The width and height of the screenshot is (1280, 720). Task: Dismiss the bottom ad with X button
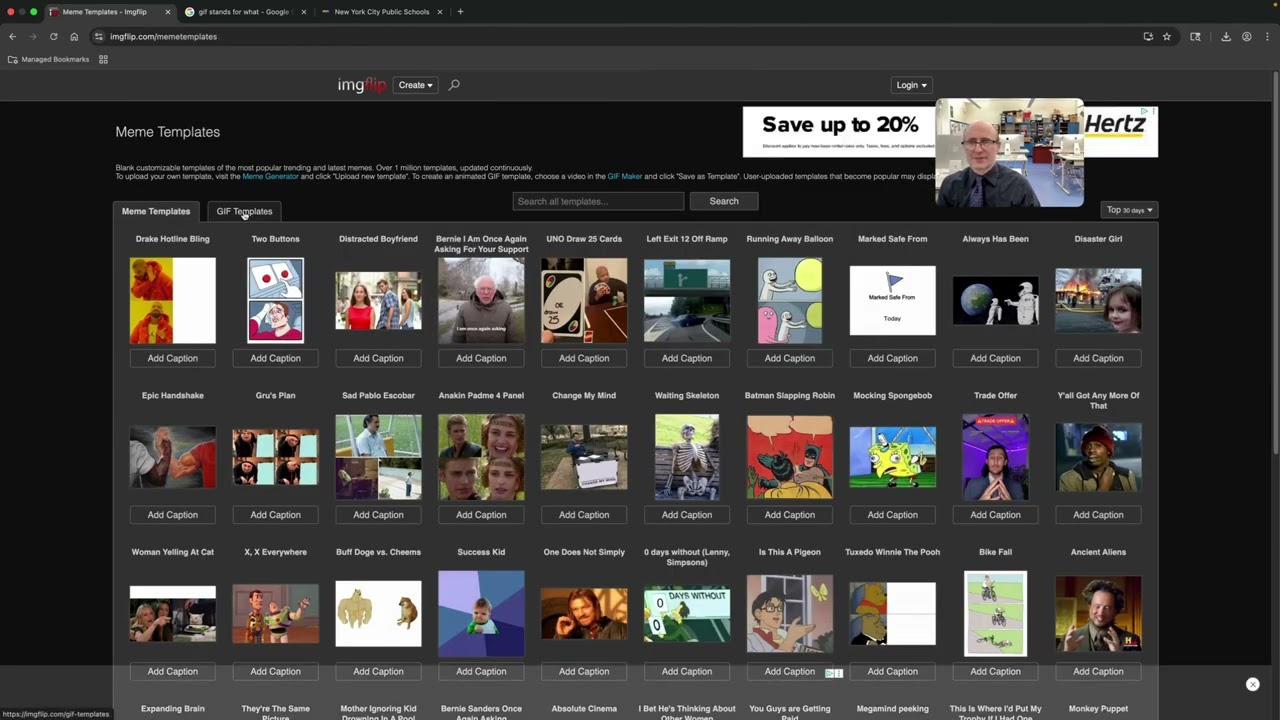pyautogui.click(x=1252, y=684)
